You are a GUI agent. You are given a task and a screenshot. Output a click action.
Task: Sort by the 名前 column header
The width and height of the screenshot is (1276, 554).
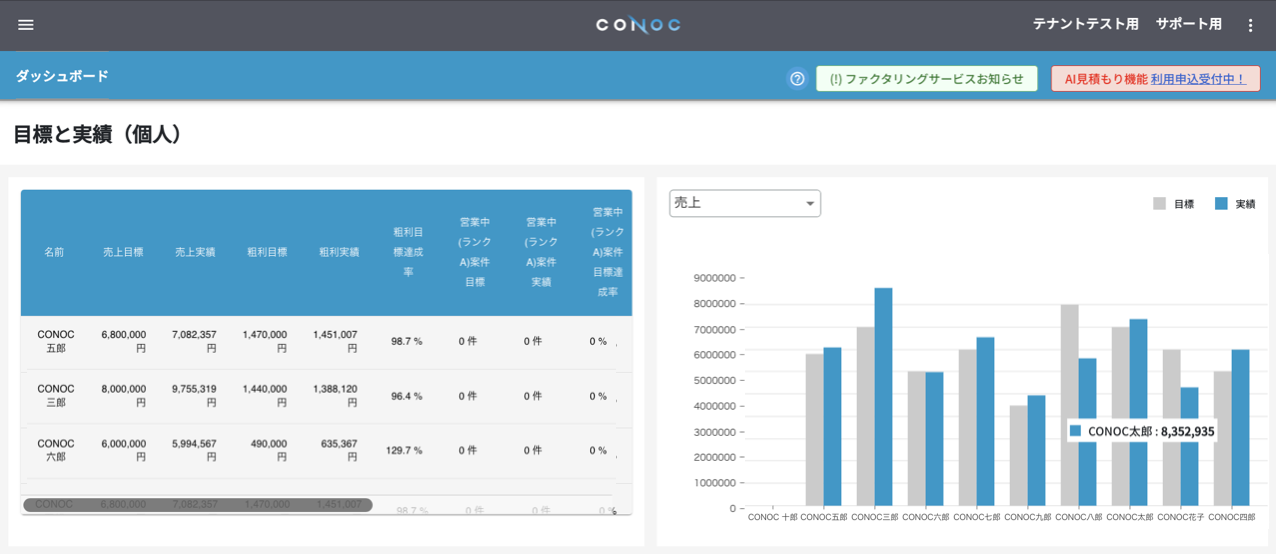[54, 252]
